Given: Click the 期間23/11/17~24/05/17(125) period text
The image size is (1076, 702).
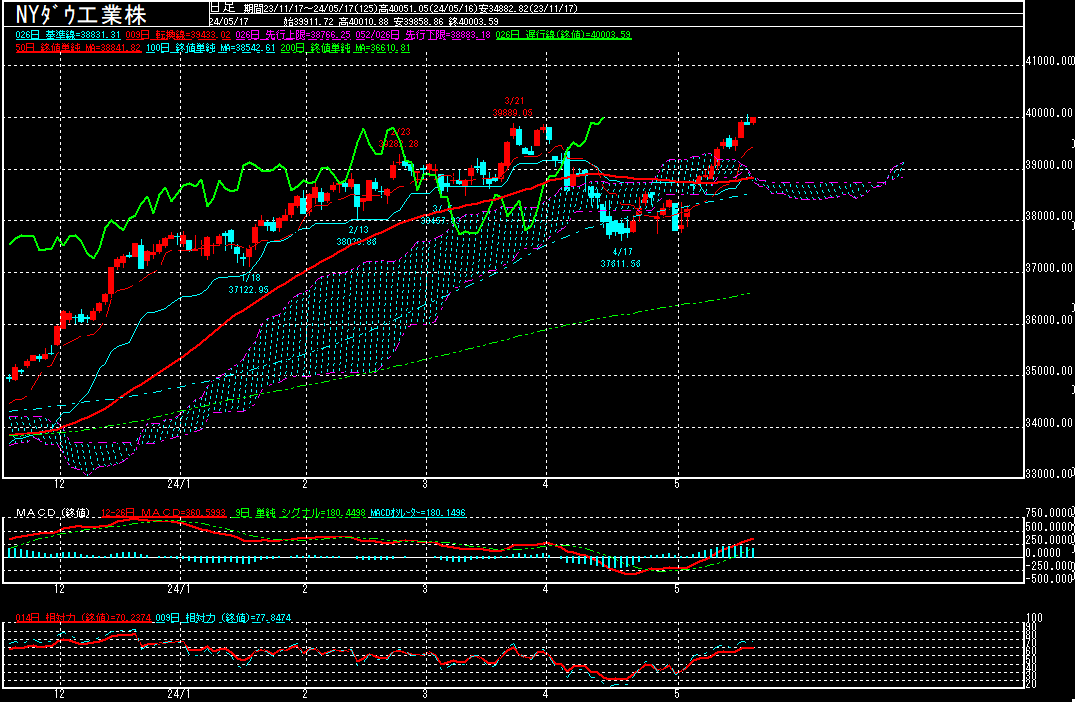Looking at the screenshot, I should pos(313,9).
